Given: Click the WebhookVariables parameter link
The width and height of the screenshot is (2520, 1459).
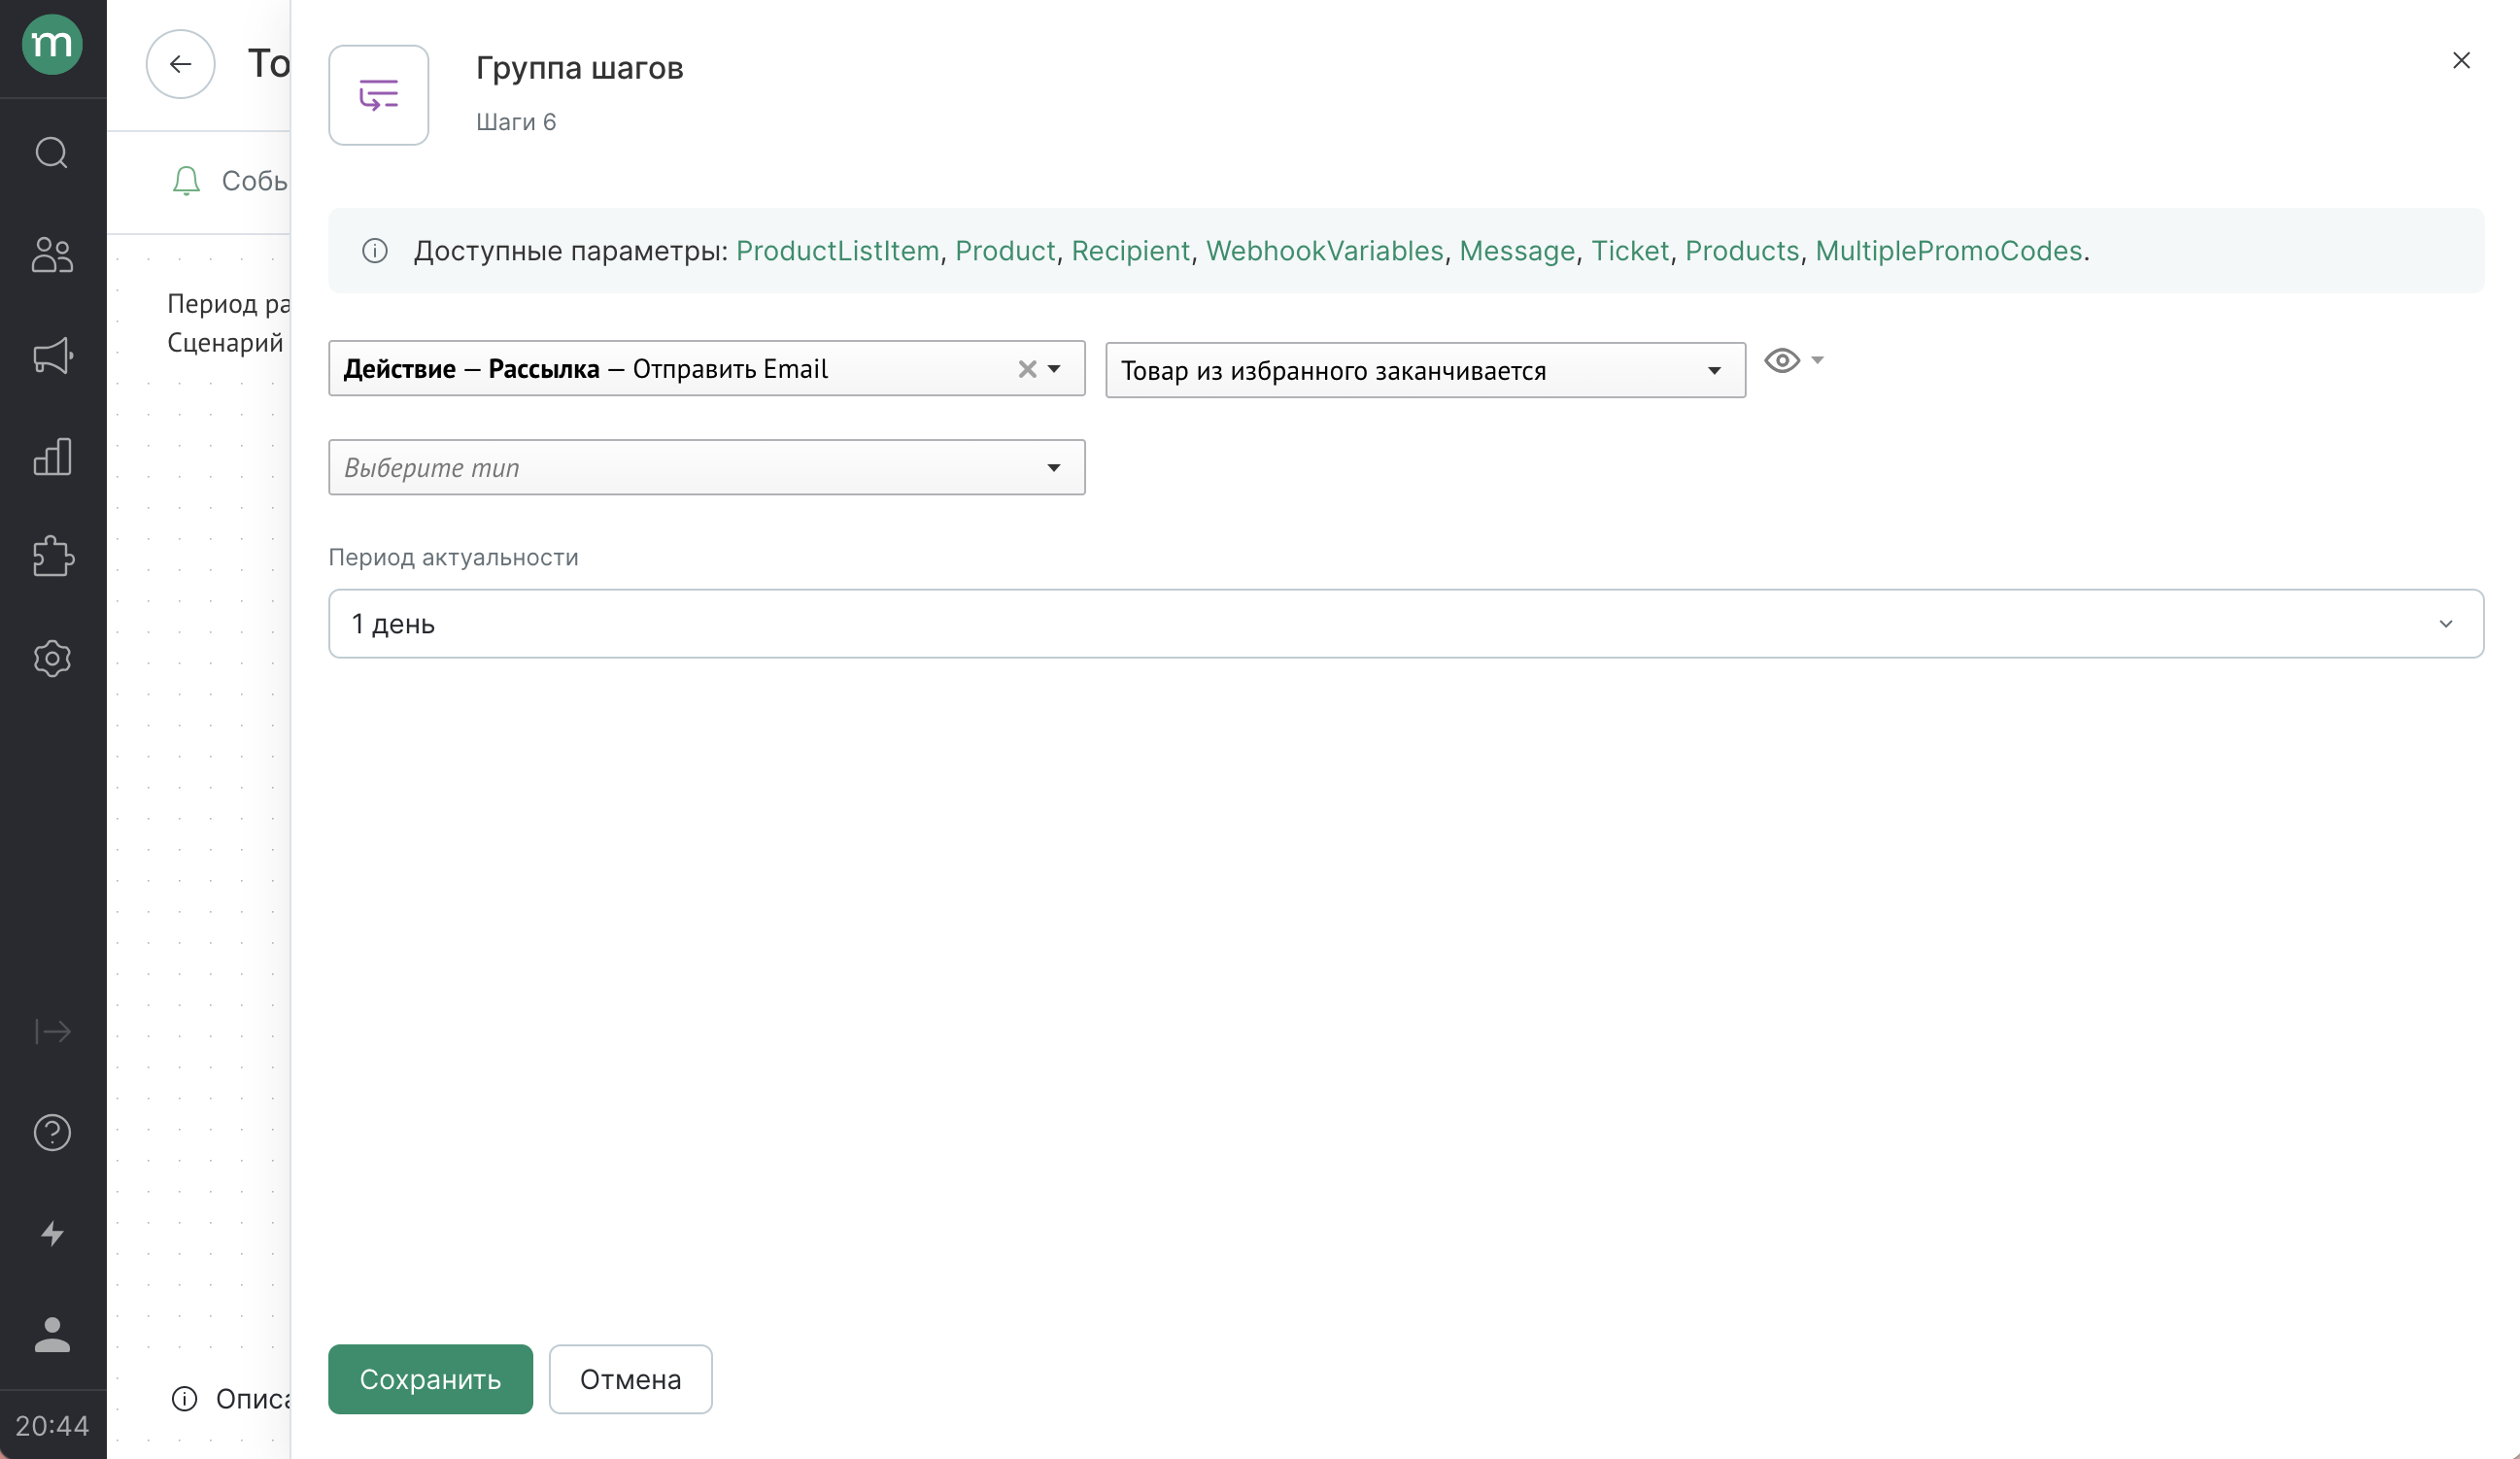Looking at the screenshot, I should coord(1324,251).
